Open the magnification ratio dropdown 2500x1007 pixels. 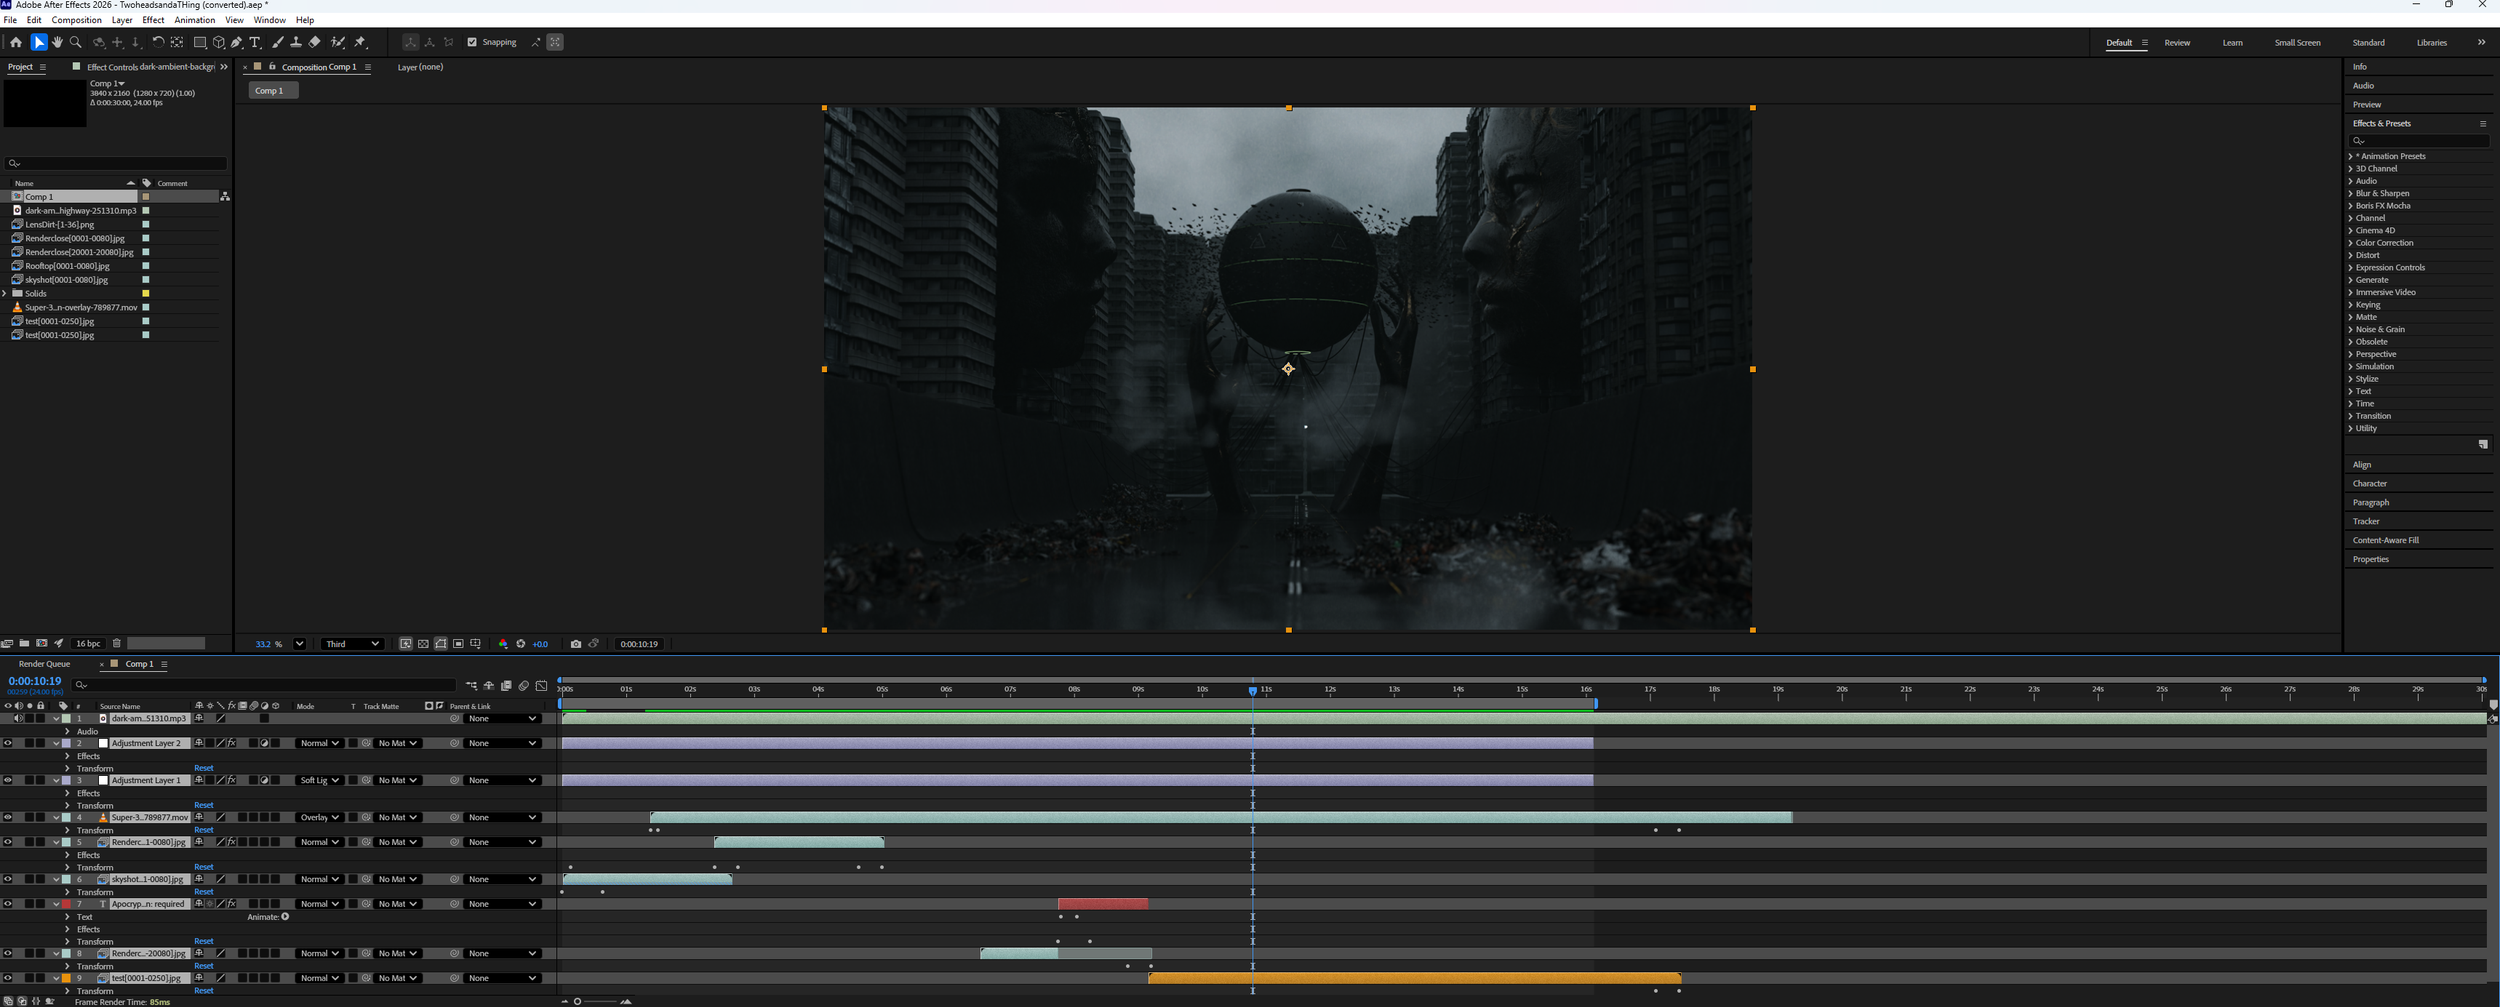click(300, 643)
